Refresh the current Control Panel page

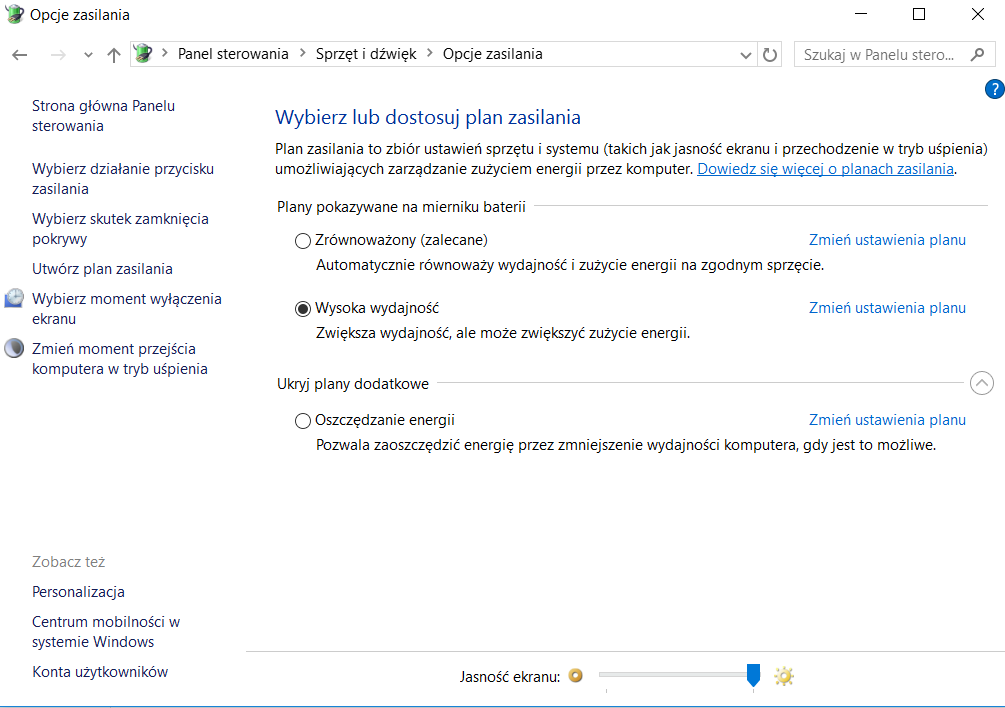tap(769, 54)
